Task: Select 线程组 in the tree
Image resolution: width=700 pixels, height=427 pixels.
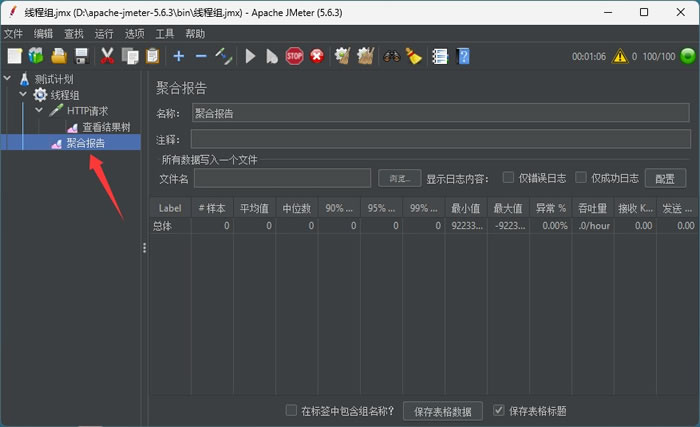Action: click(x=65, y=95)
